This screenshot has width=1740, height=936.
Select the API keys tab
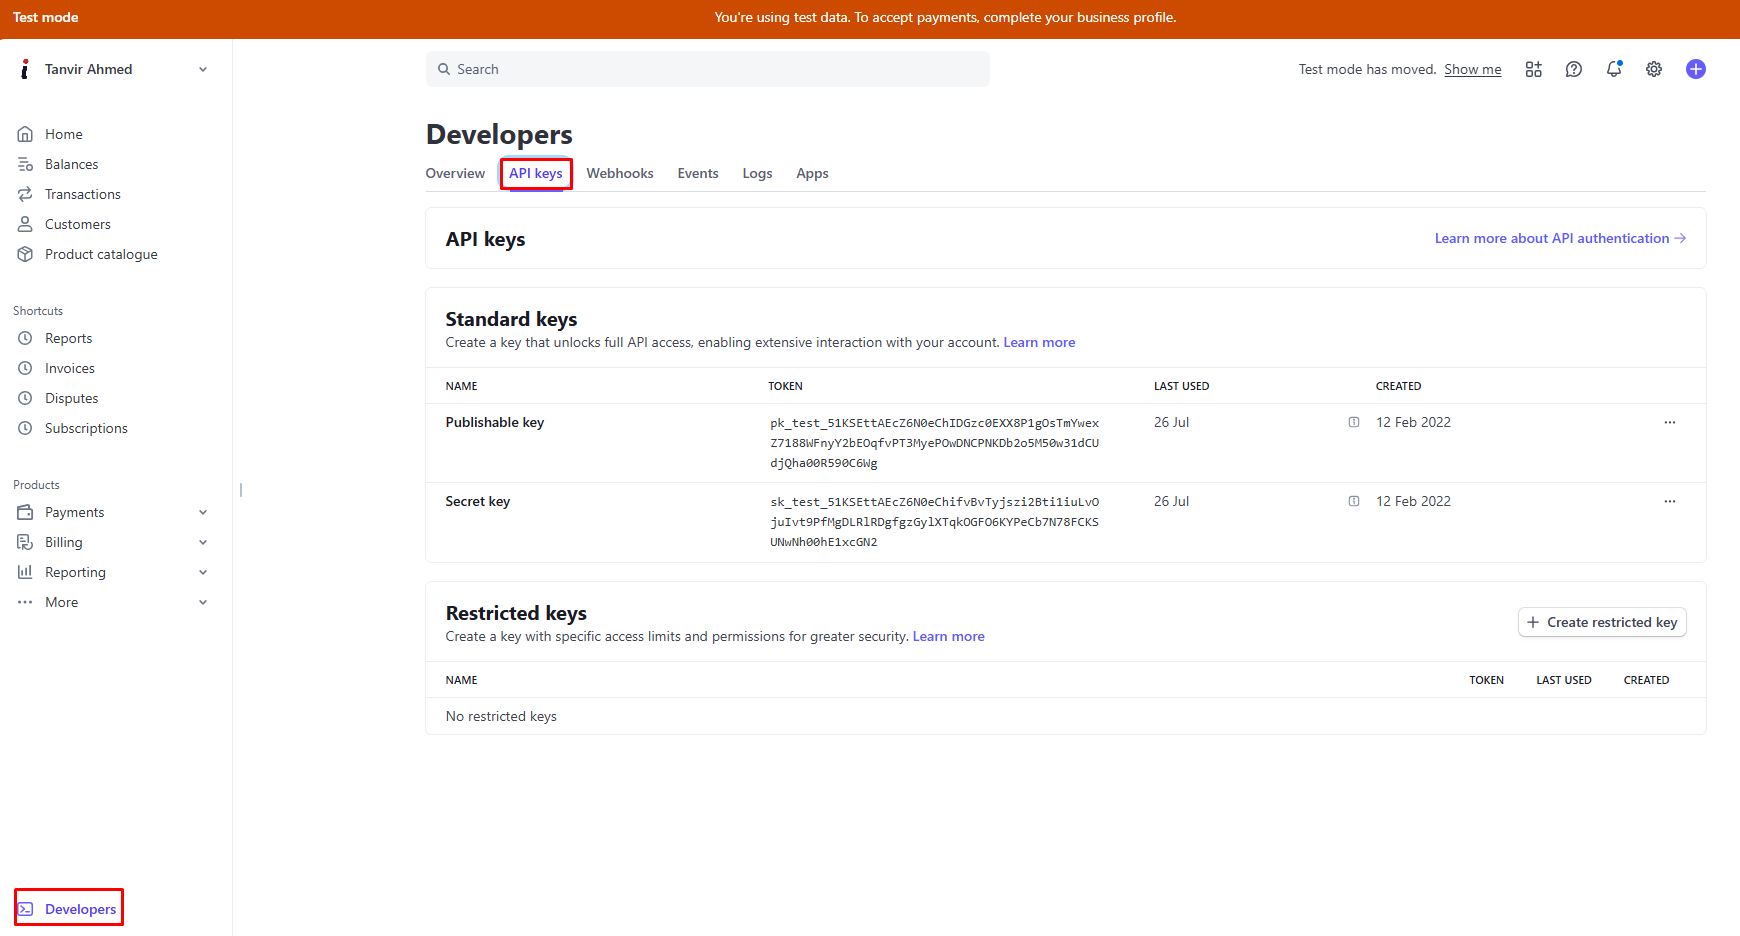pos(536,173)
